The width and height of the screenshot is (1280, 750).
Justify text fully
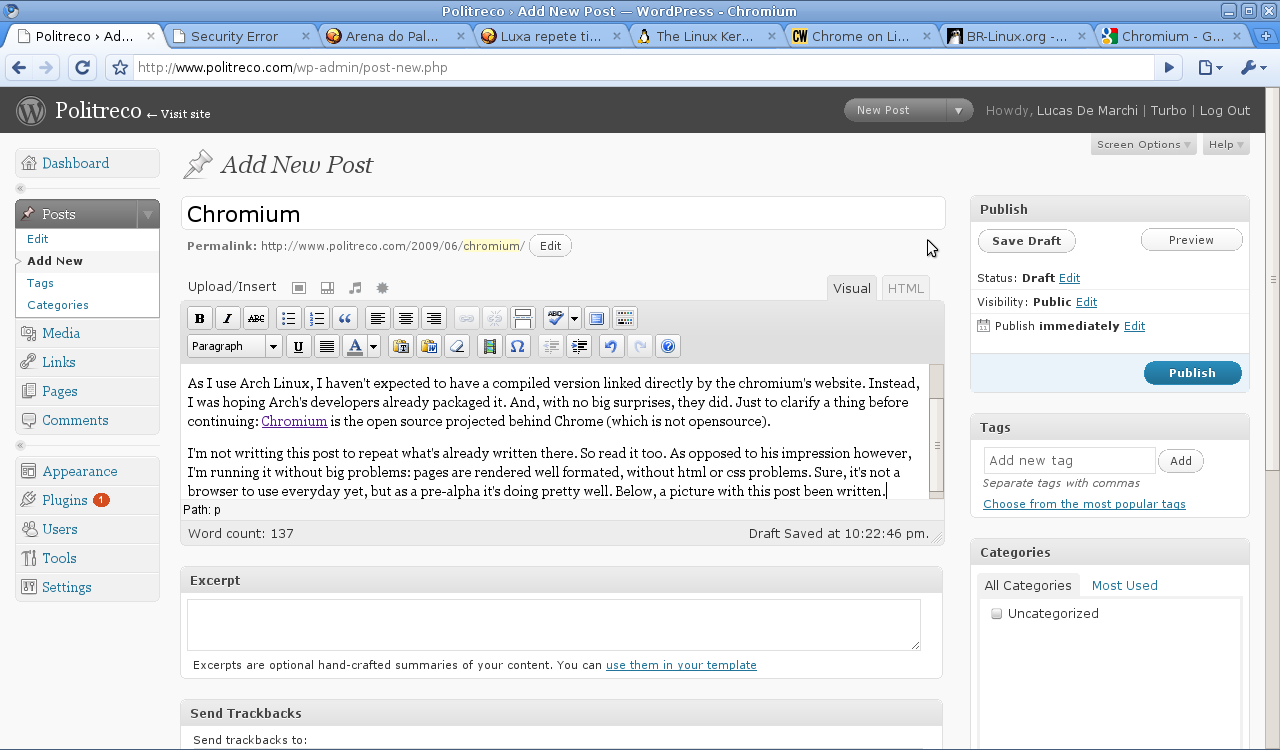[326, 346]
